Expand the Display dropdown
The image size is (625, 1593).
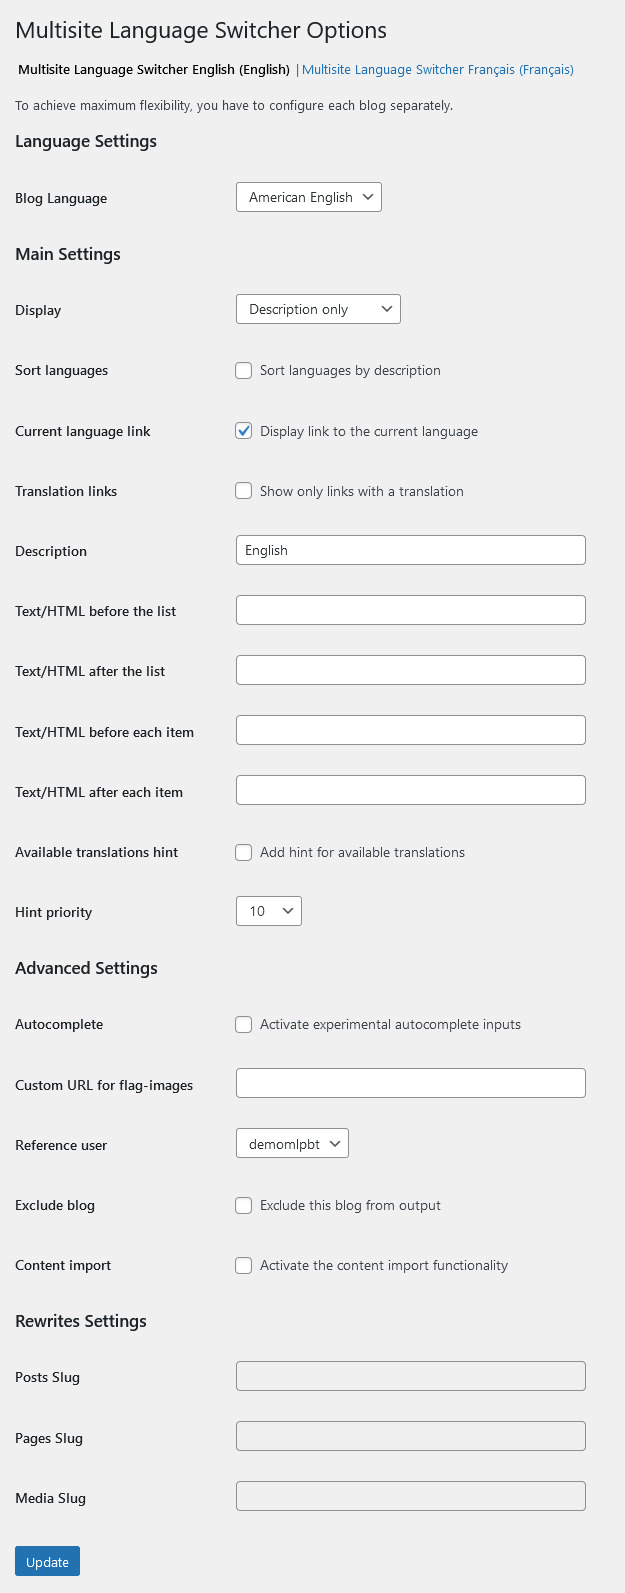coord(318,310)
